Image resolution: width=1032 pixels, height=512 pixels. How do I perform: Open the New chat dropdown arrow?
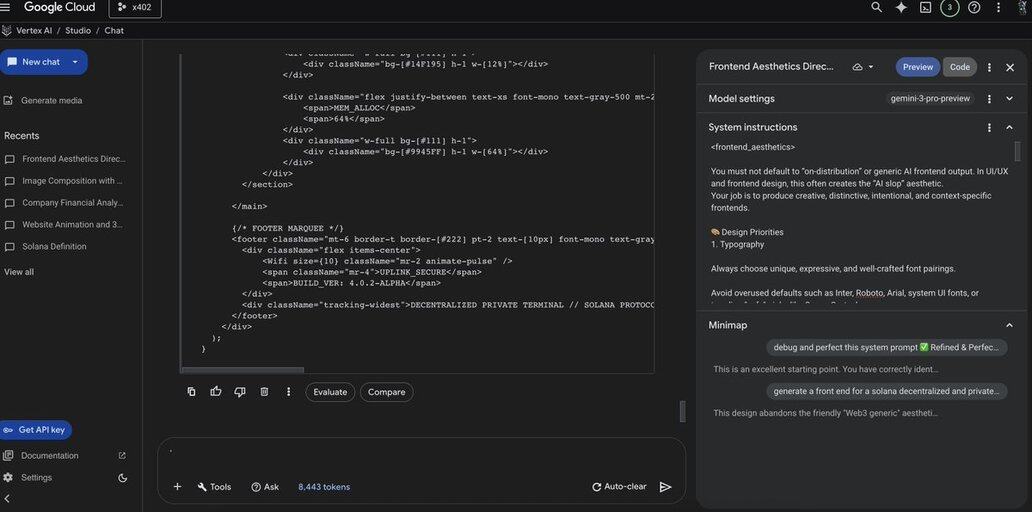click(75, 62)
